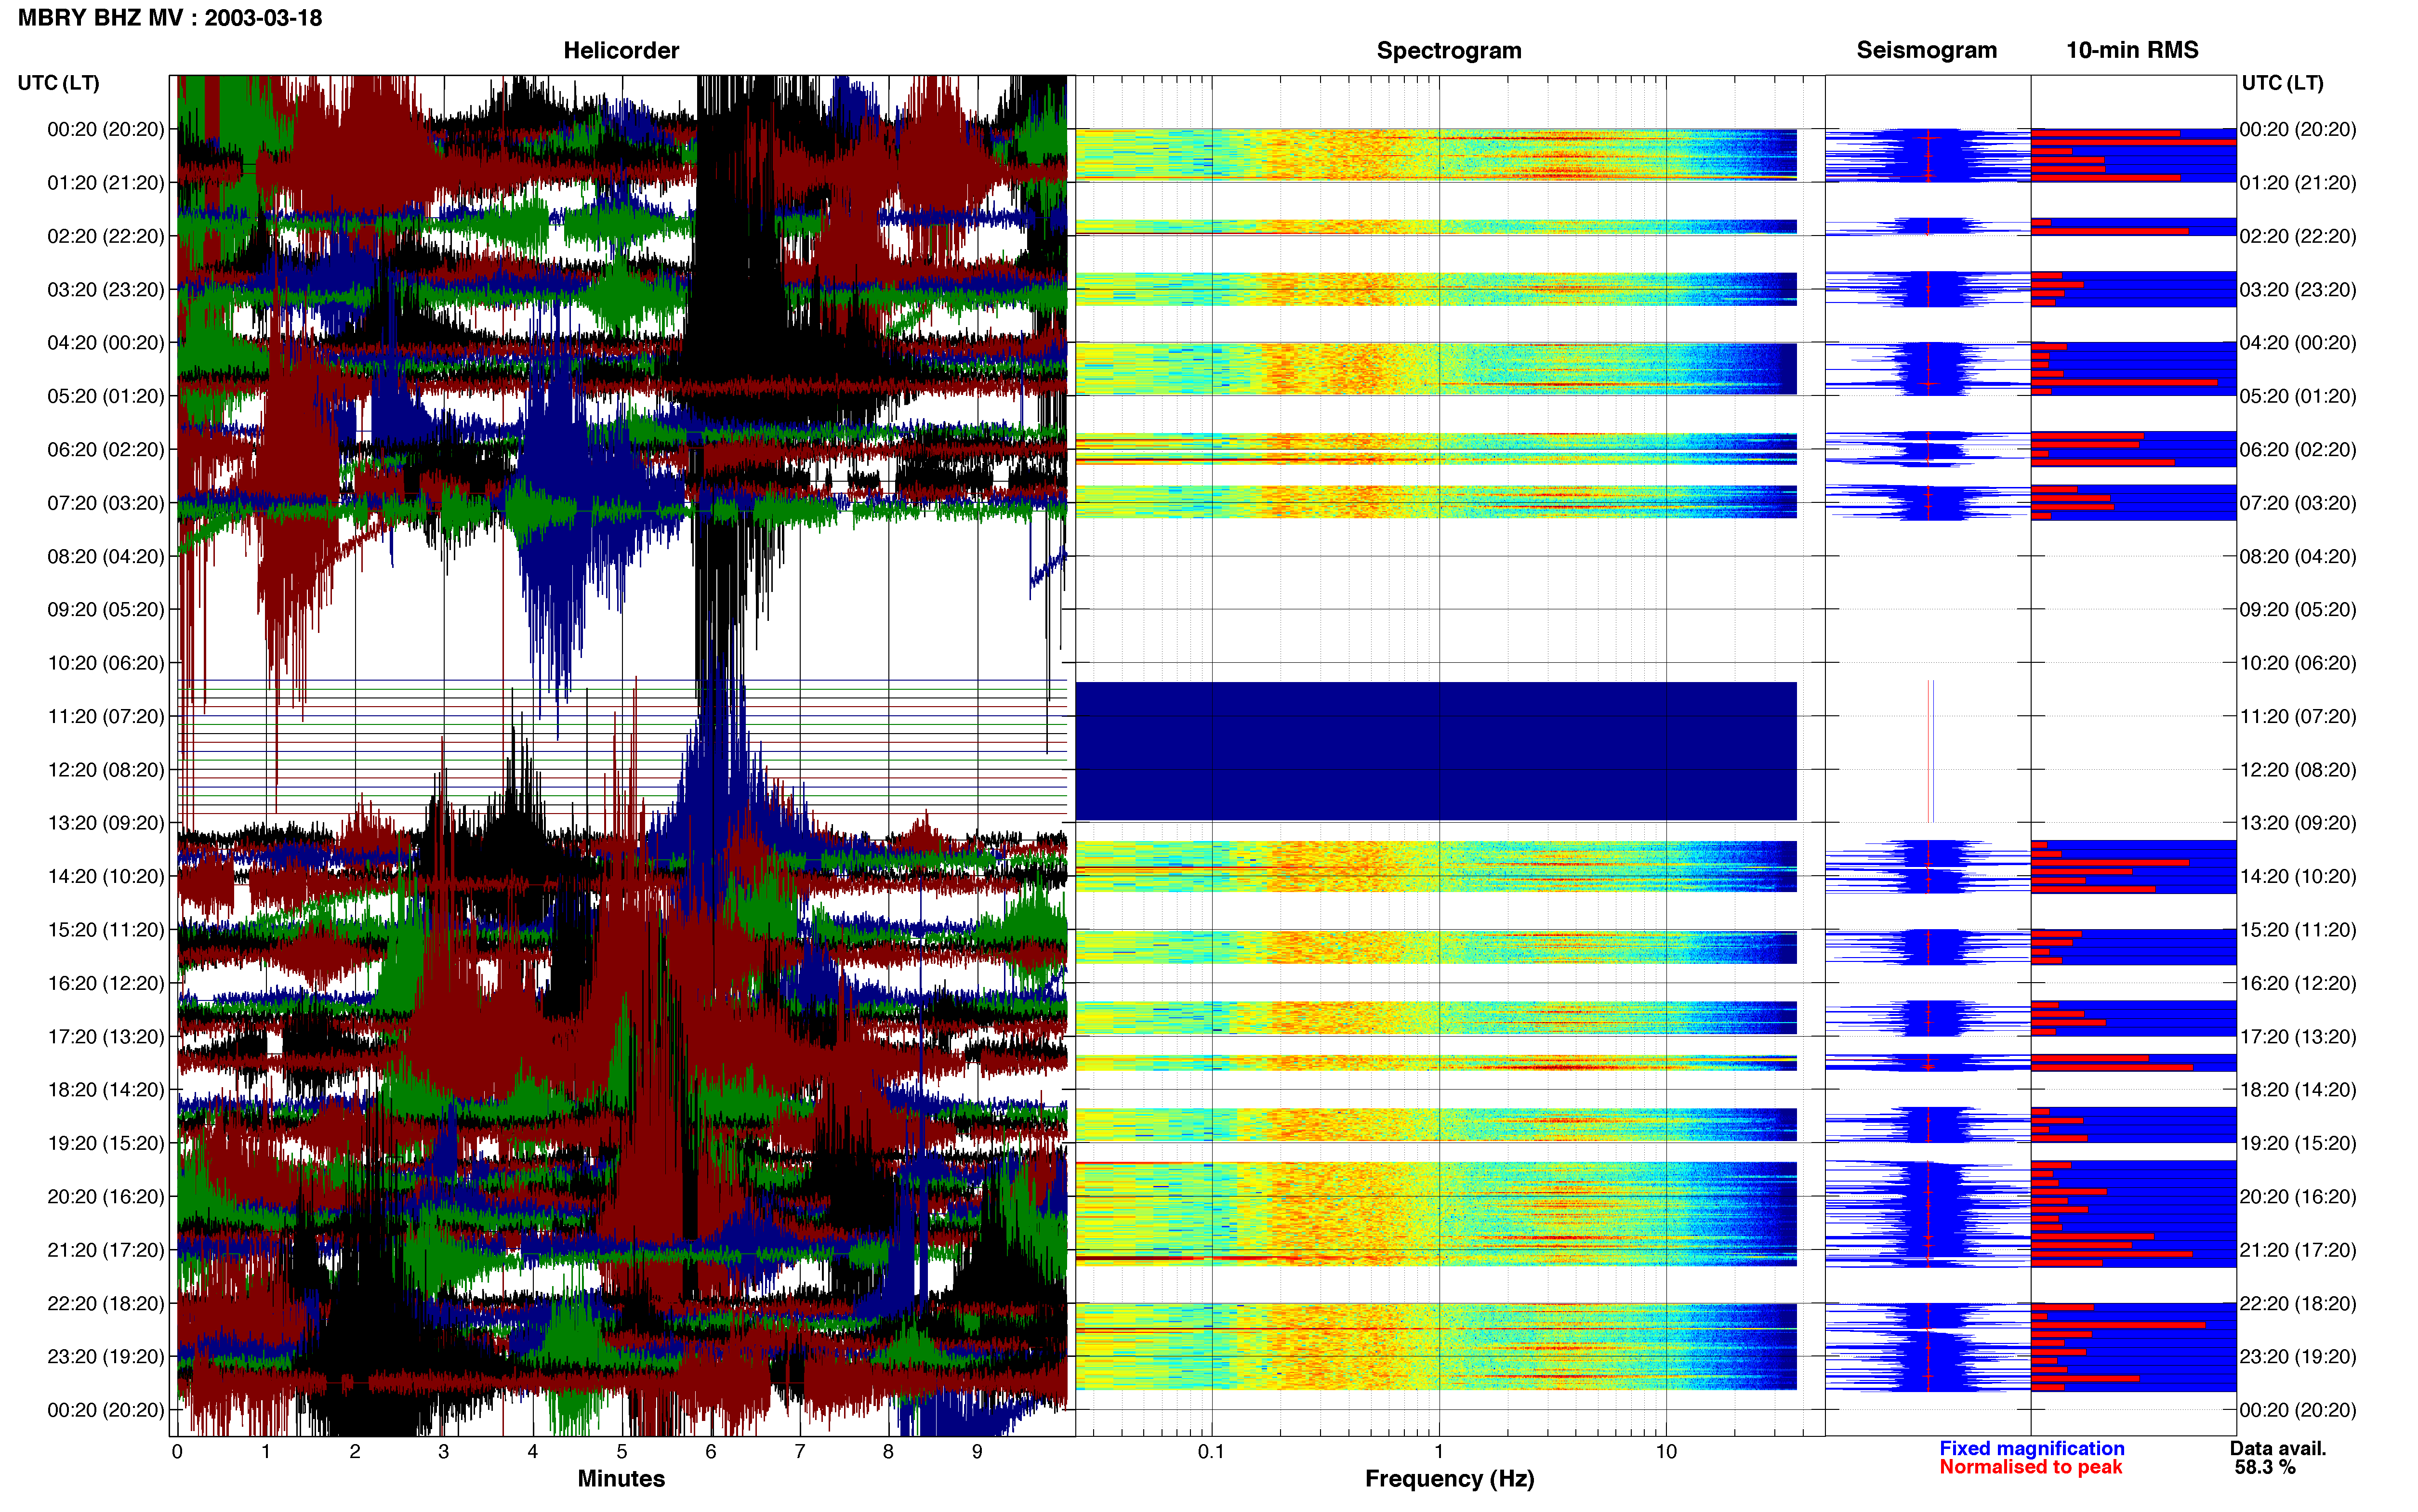
Task: Click the '10-min RMS' panel heading
Action: (x=2132, y=50)
